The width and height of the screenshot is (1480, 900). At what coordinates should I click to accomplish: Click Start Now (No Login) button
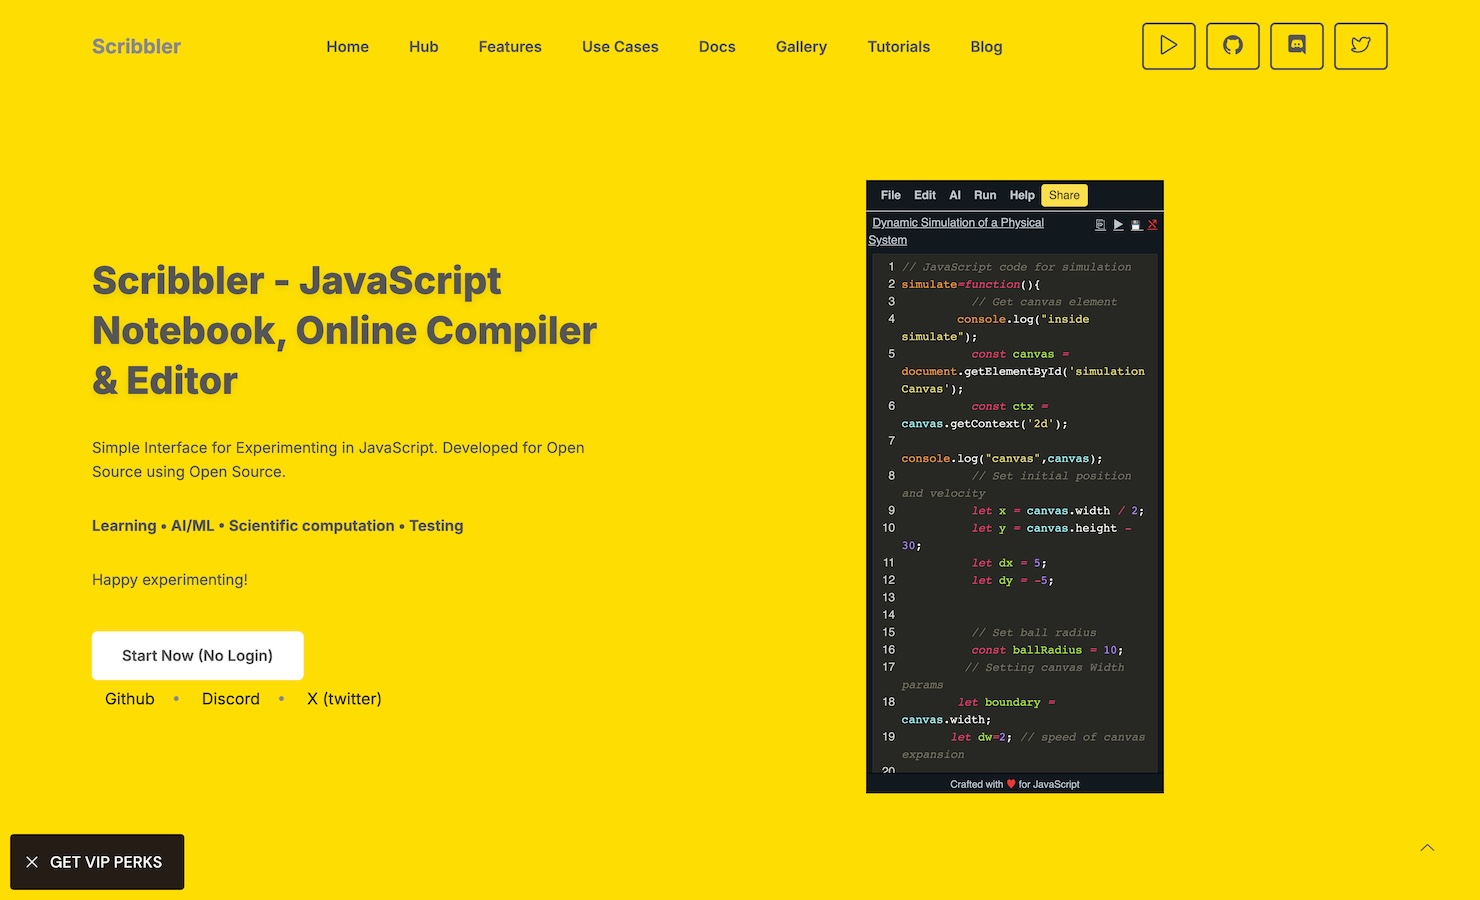point(197,656)
